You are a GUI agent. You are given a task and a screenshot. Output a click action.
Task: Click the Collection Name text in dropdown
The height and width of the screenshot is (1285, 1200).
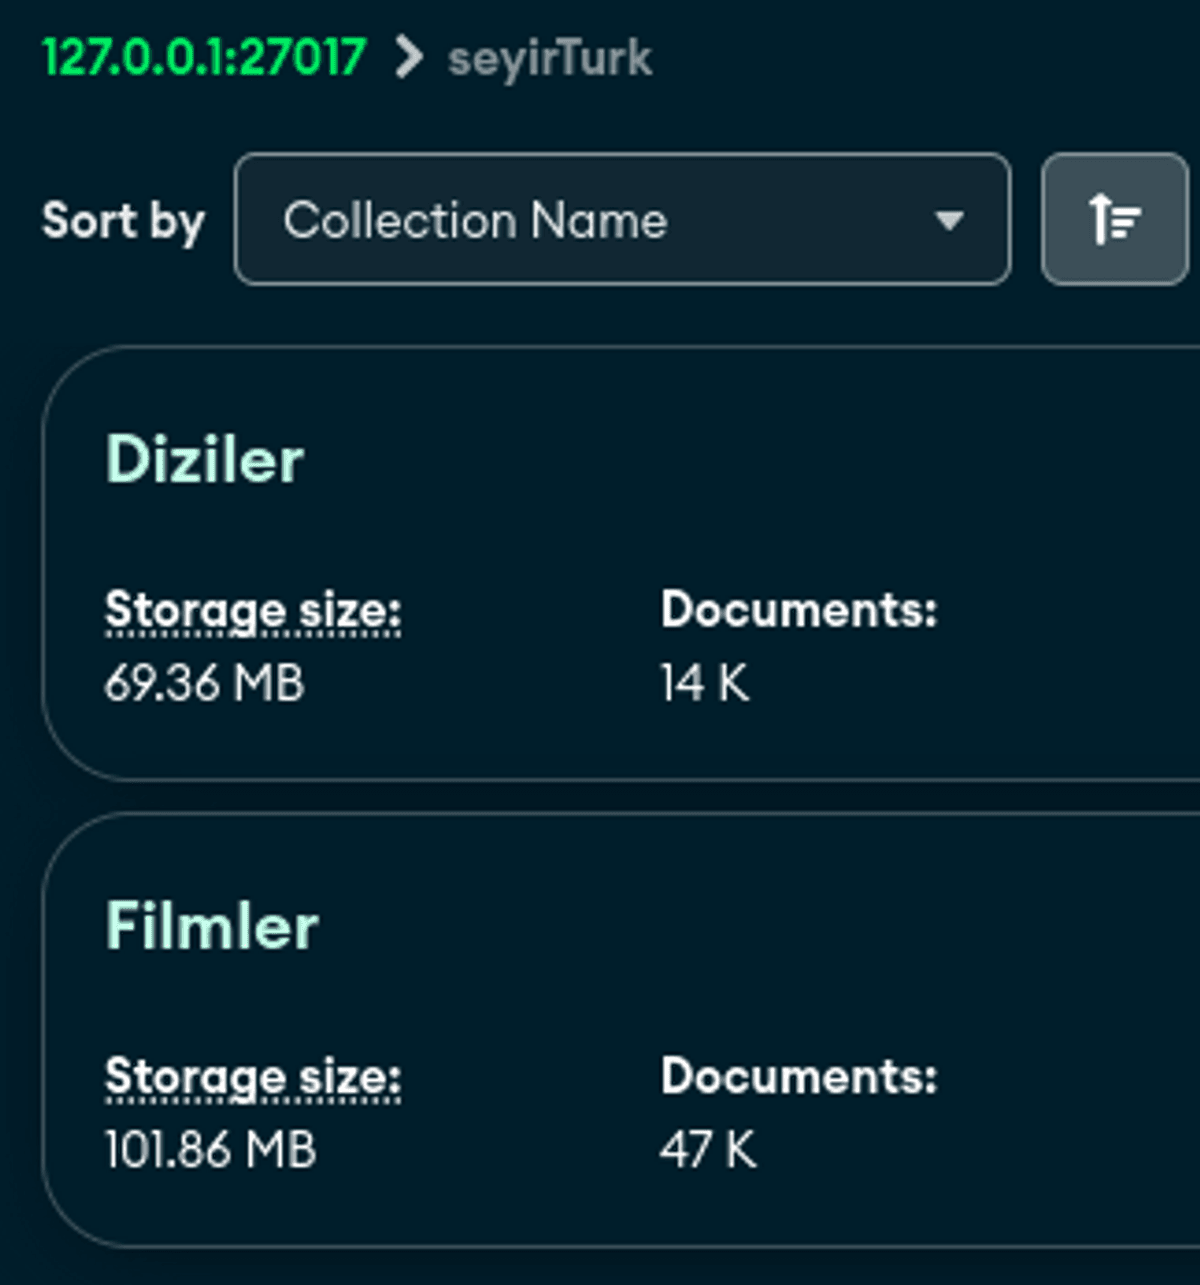tap(475, 220)
